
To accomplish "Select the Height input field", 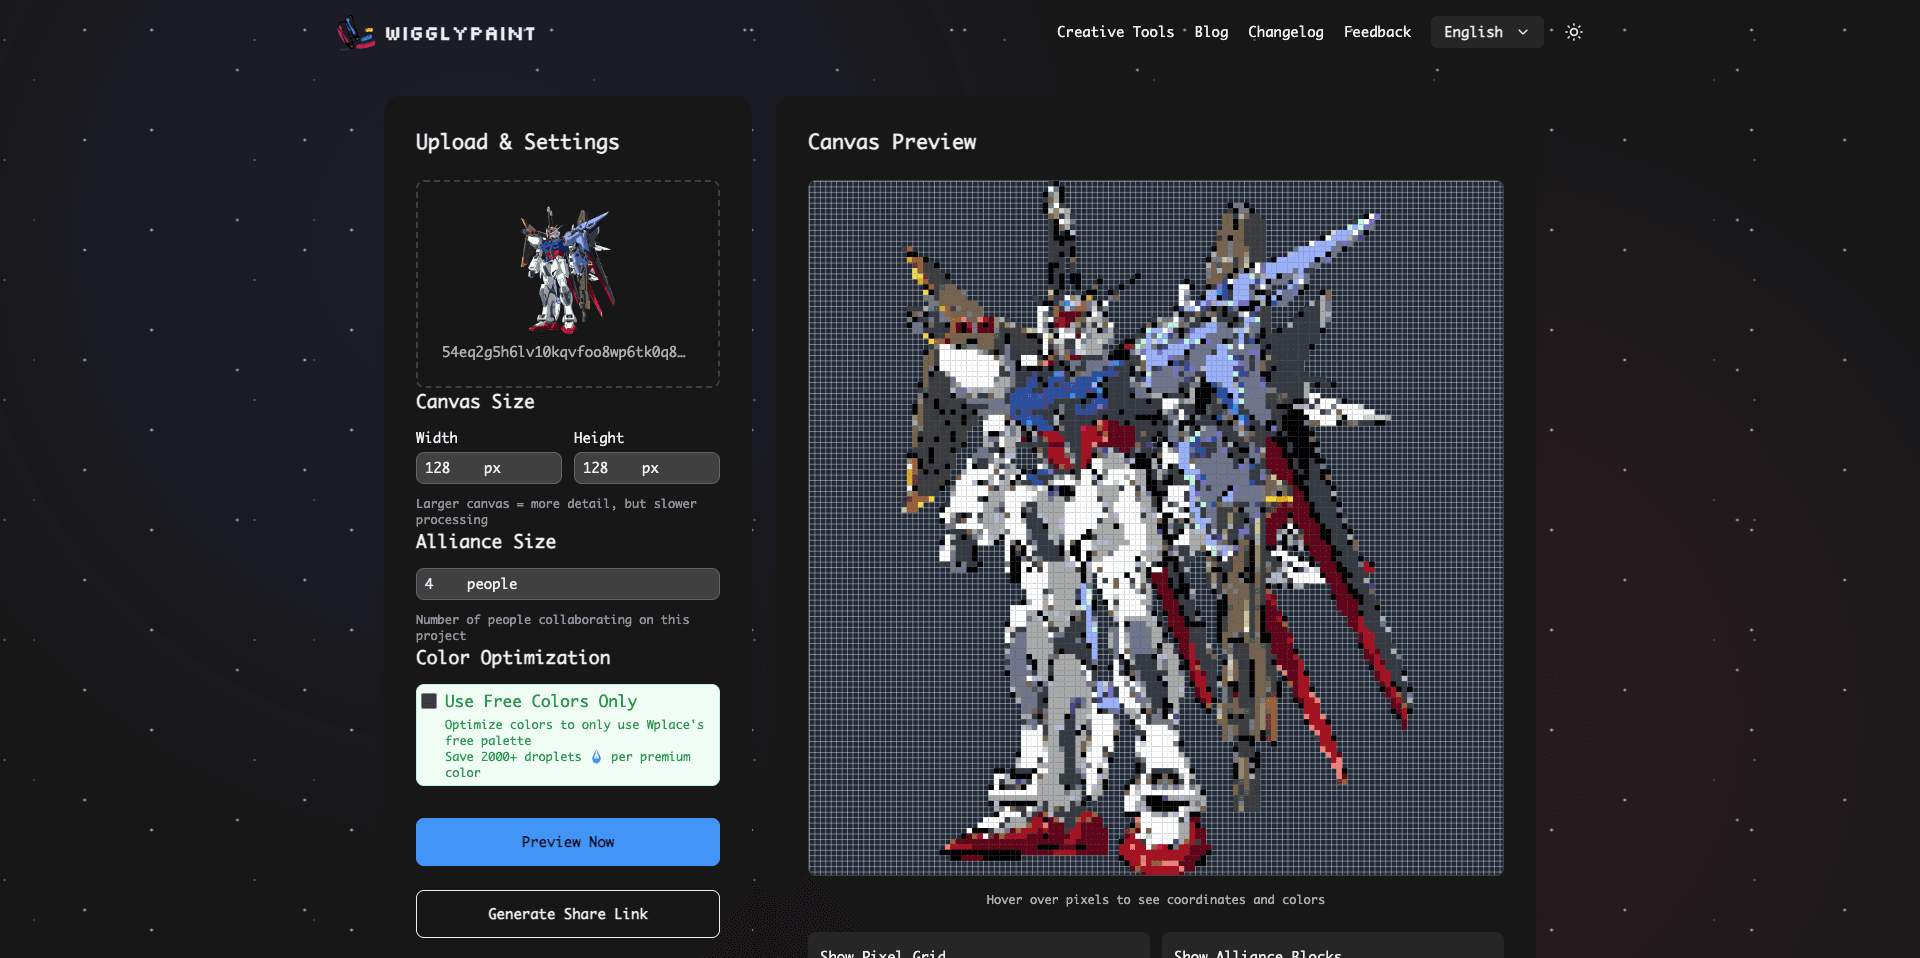I will pyautogui.click(x=646, y=468).
